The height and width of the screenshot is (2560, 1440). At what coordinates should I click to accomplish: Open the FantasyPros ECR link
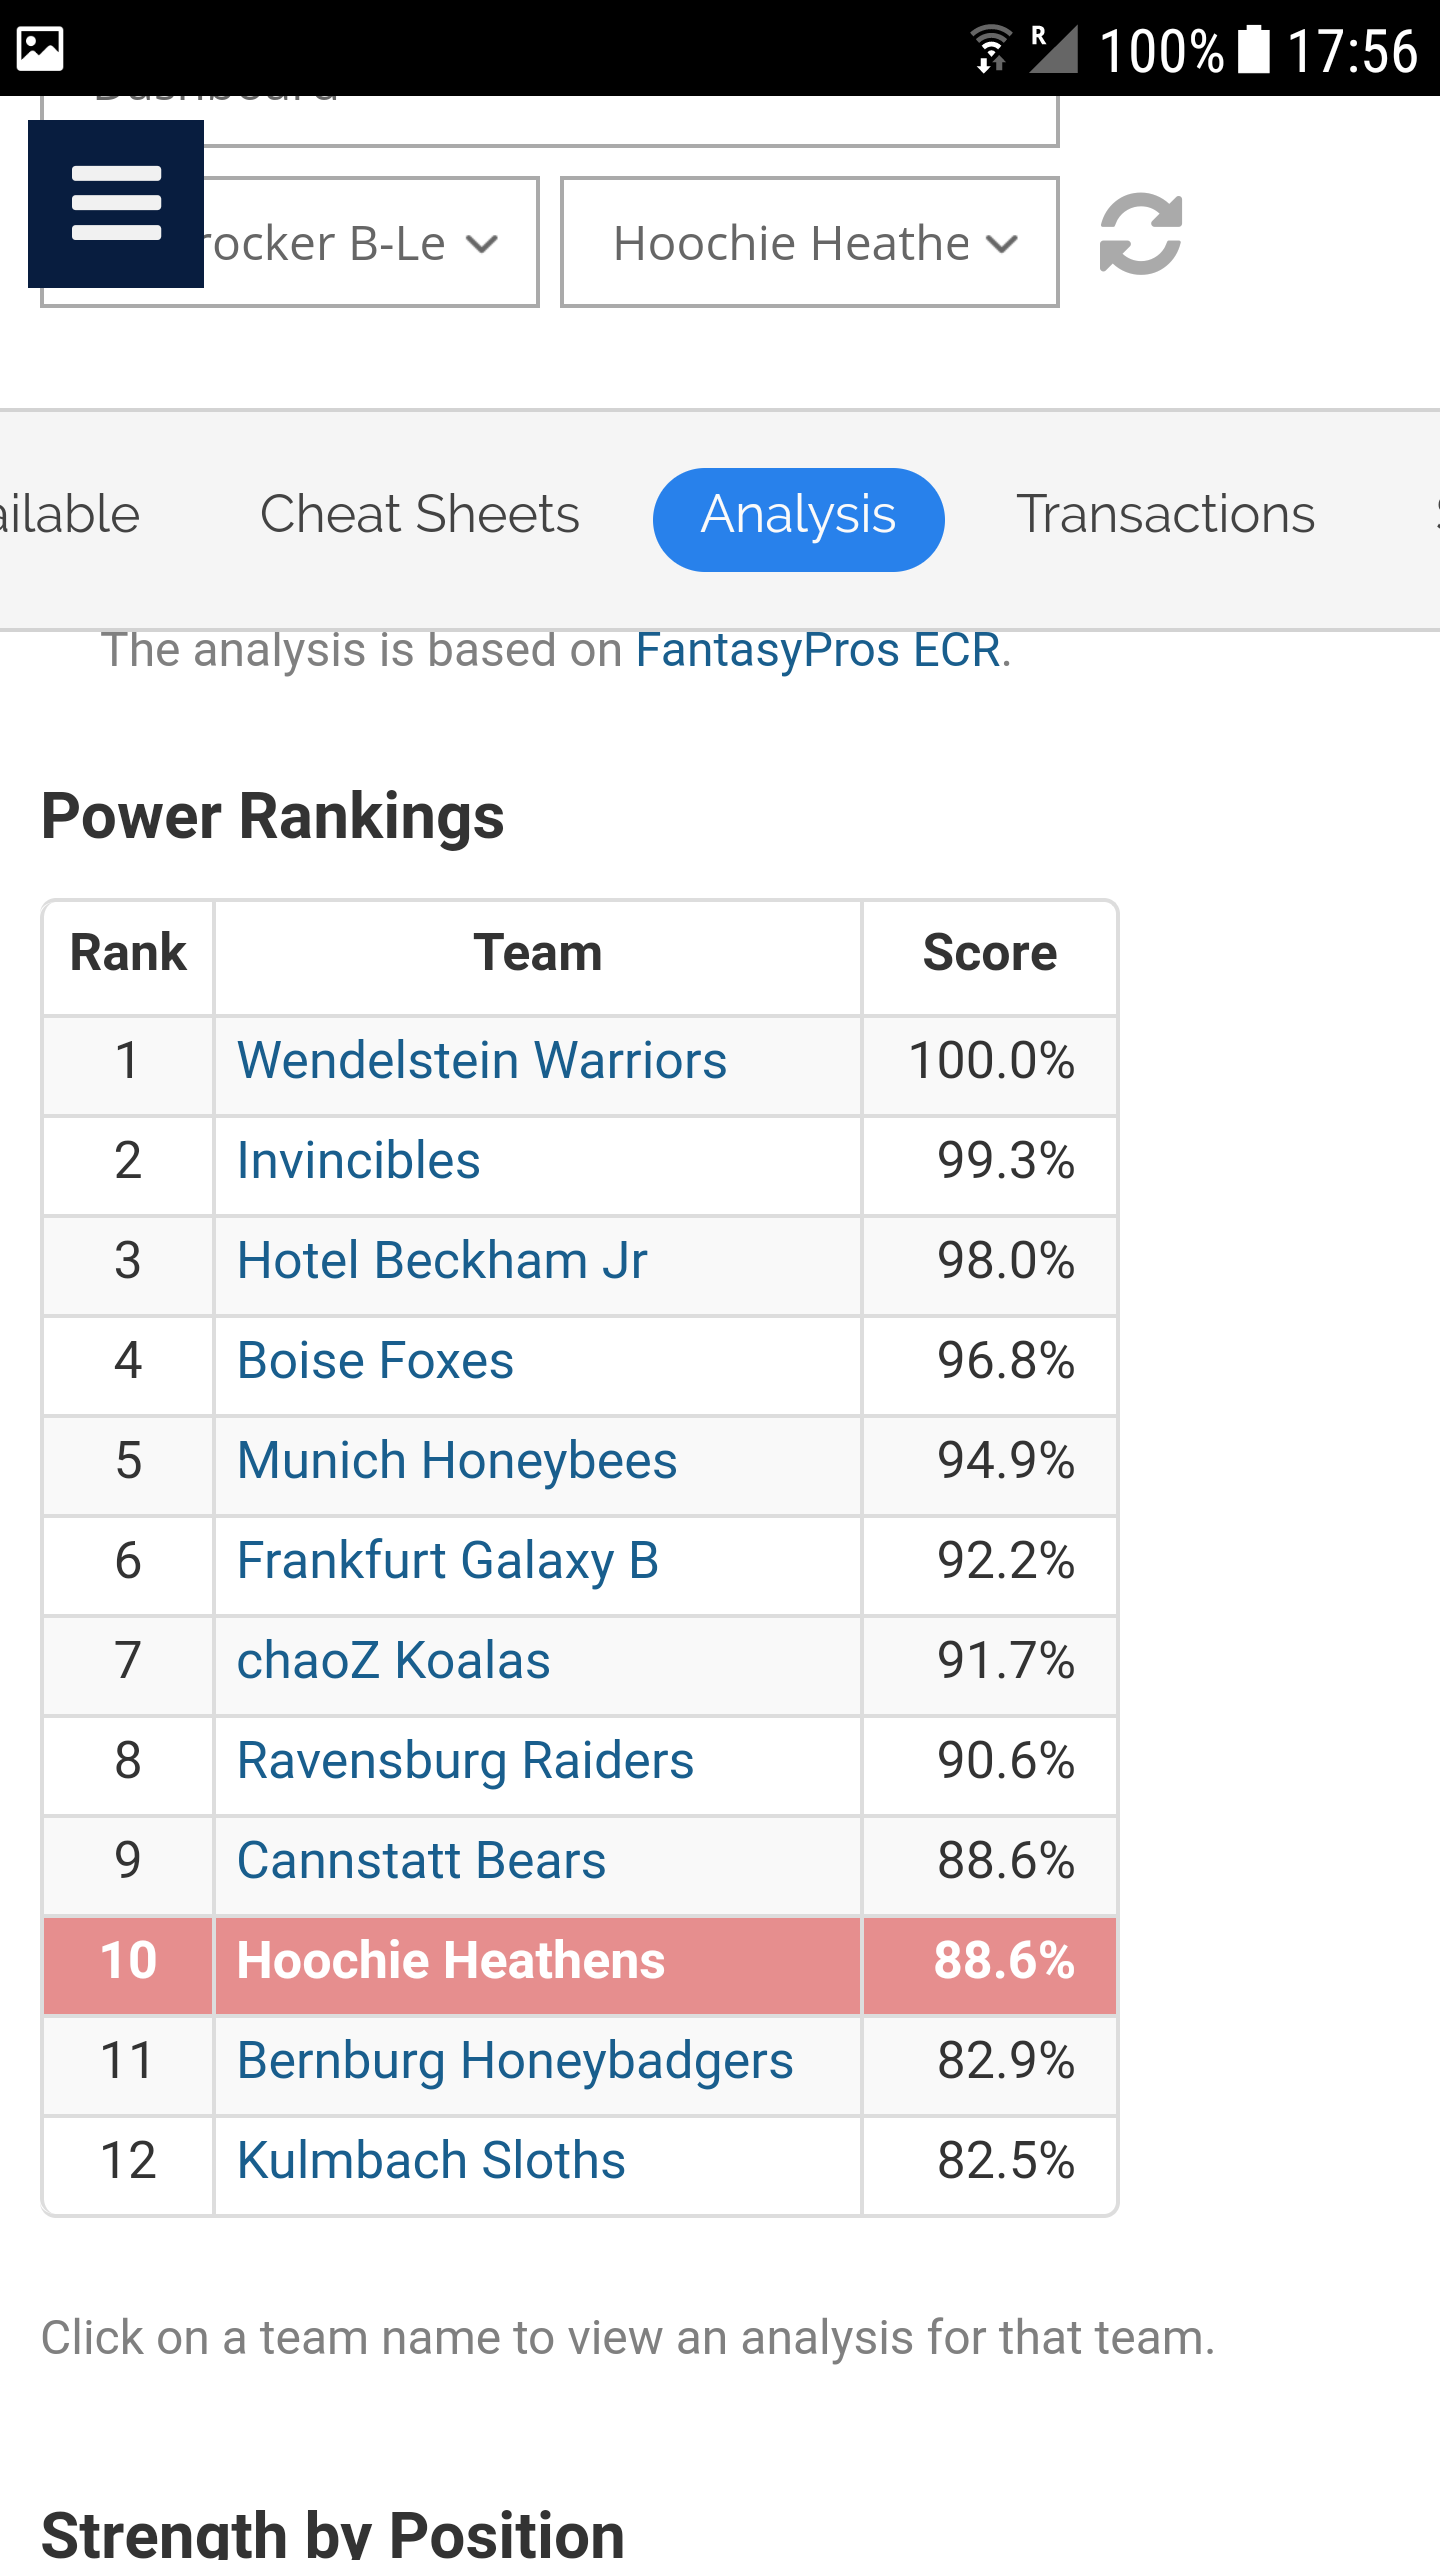click(x=818, y=650)
